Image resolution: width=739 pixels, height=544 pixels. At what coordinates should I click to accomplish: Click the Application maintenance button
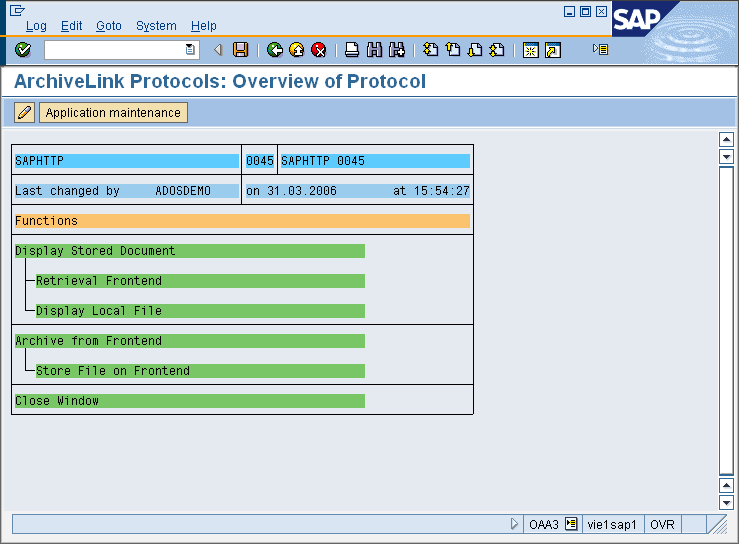pos(113,113)
